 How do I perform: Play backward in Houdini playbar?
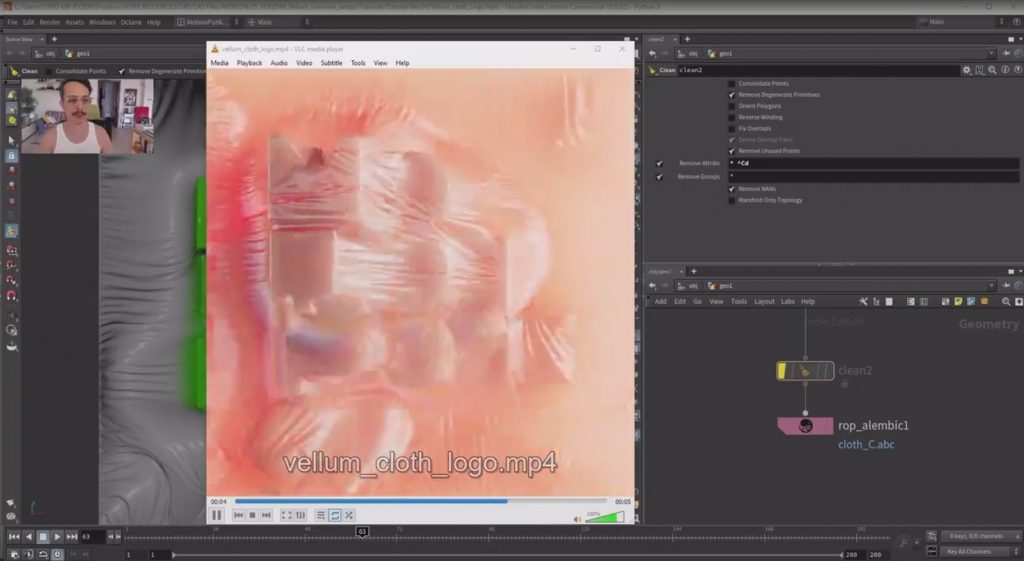(28, 536)
